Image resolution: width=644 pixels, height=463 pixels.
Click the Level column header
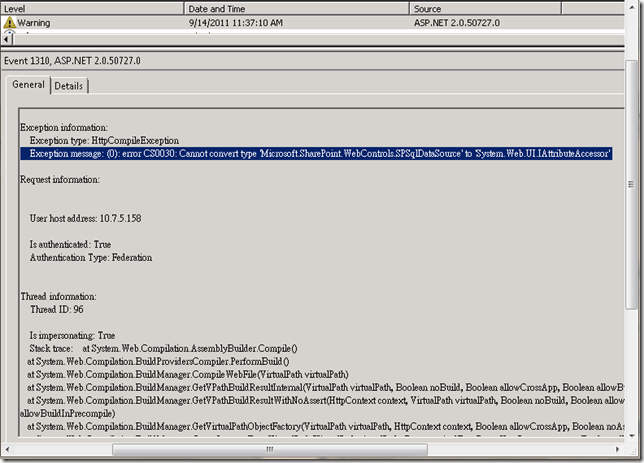[92, 9]
